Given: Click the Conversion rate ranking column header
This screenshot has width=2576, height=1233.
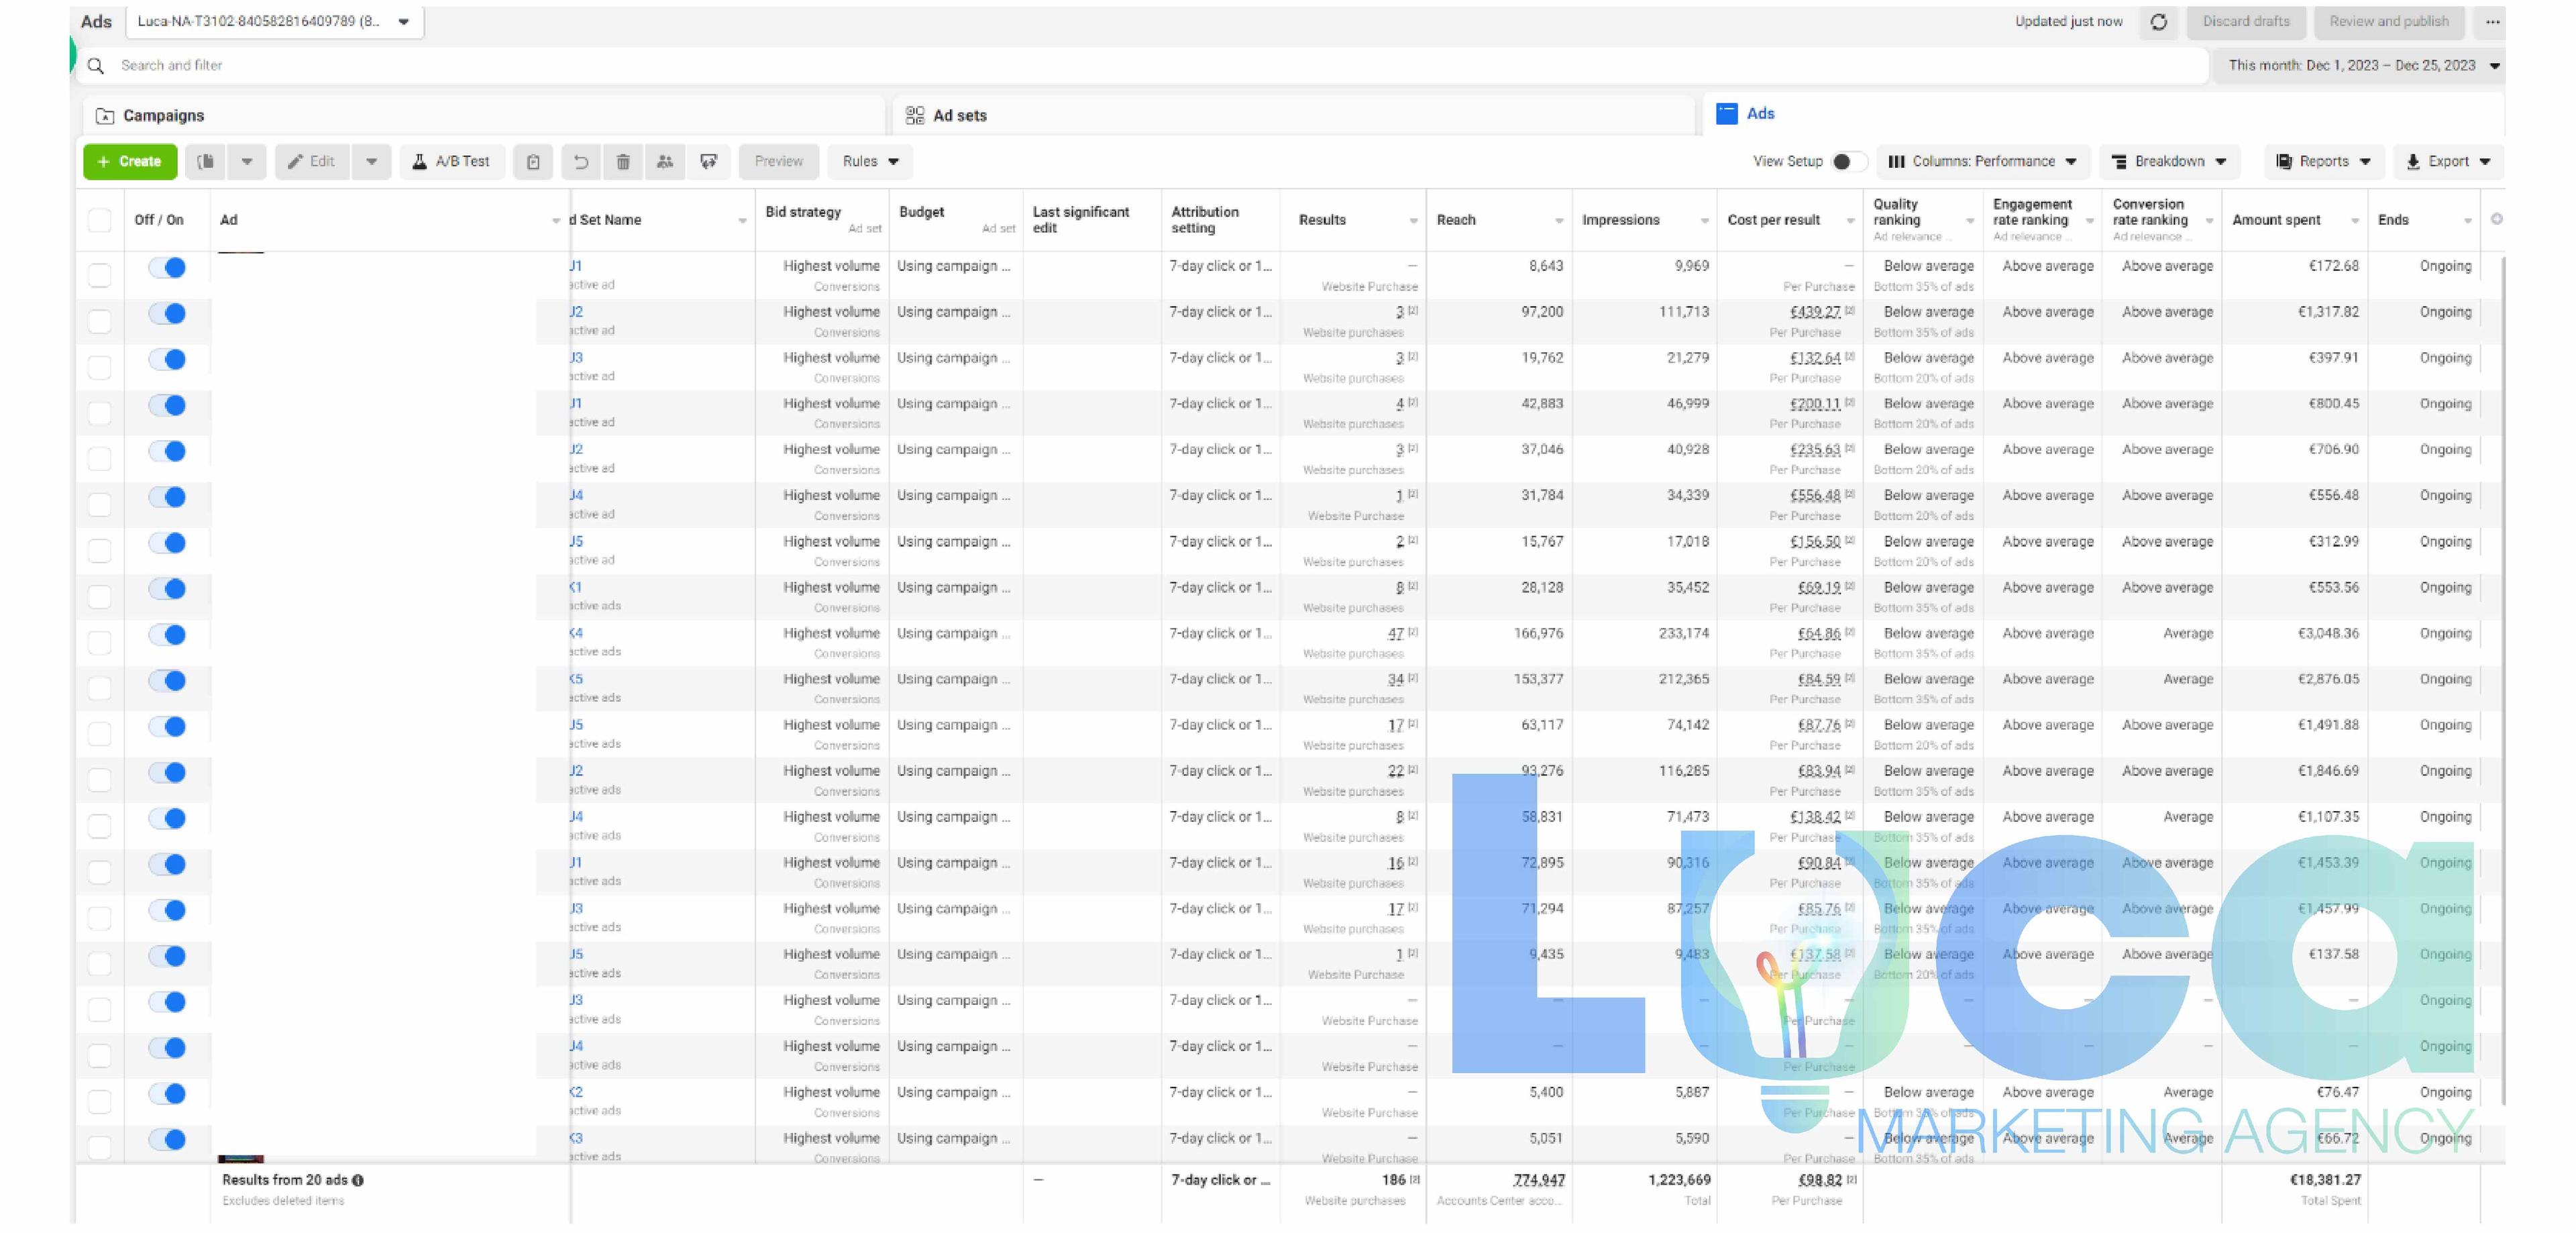Looking at the screenshot, I should pos(2162,220).
